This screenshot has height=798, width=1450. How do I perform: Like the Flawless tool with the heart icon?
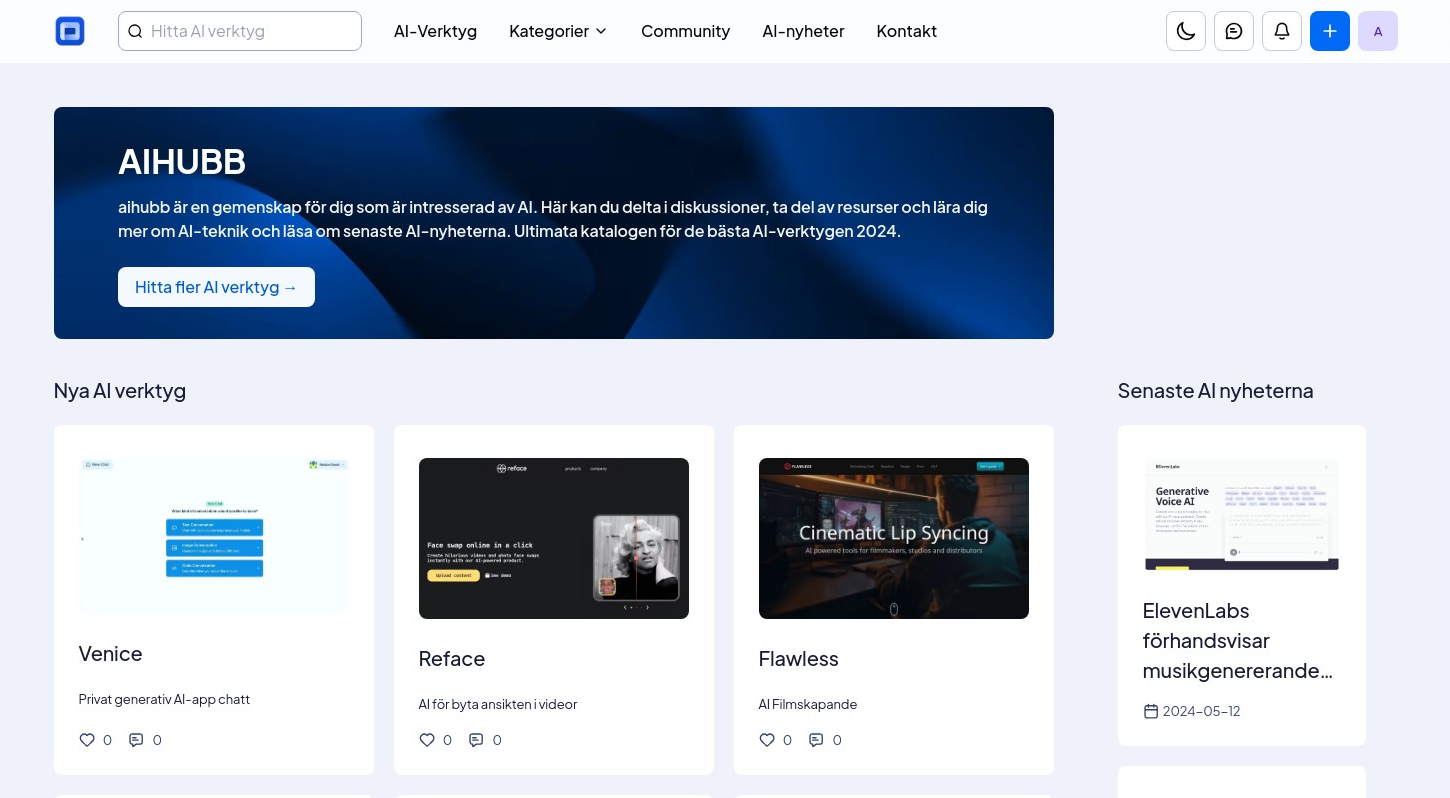(x=767, y=740)
